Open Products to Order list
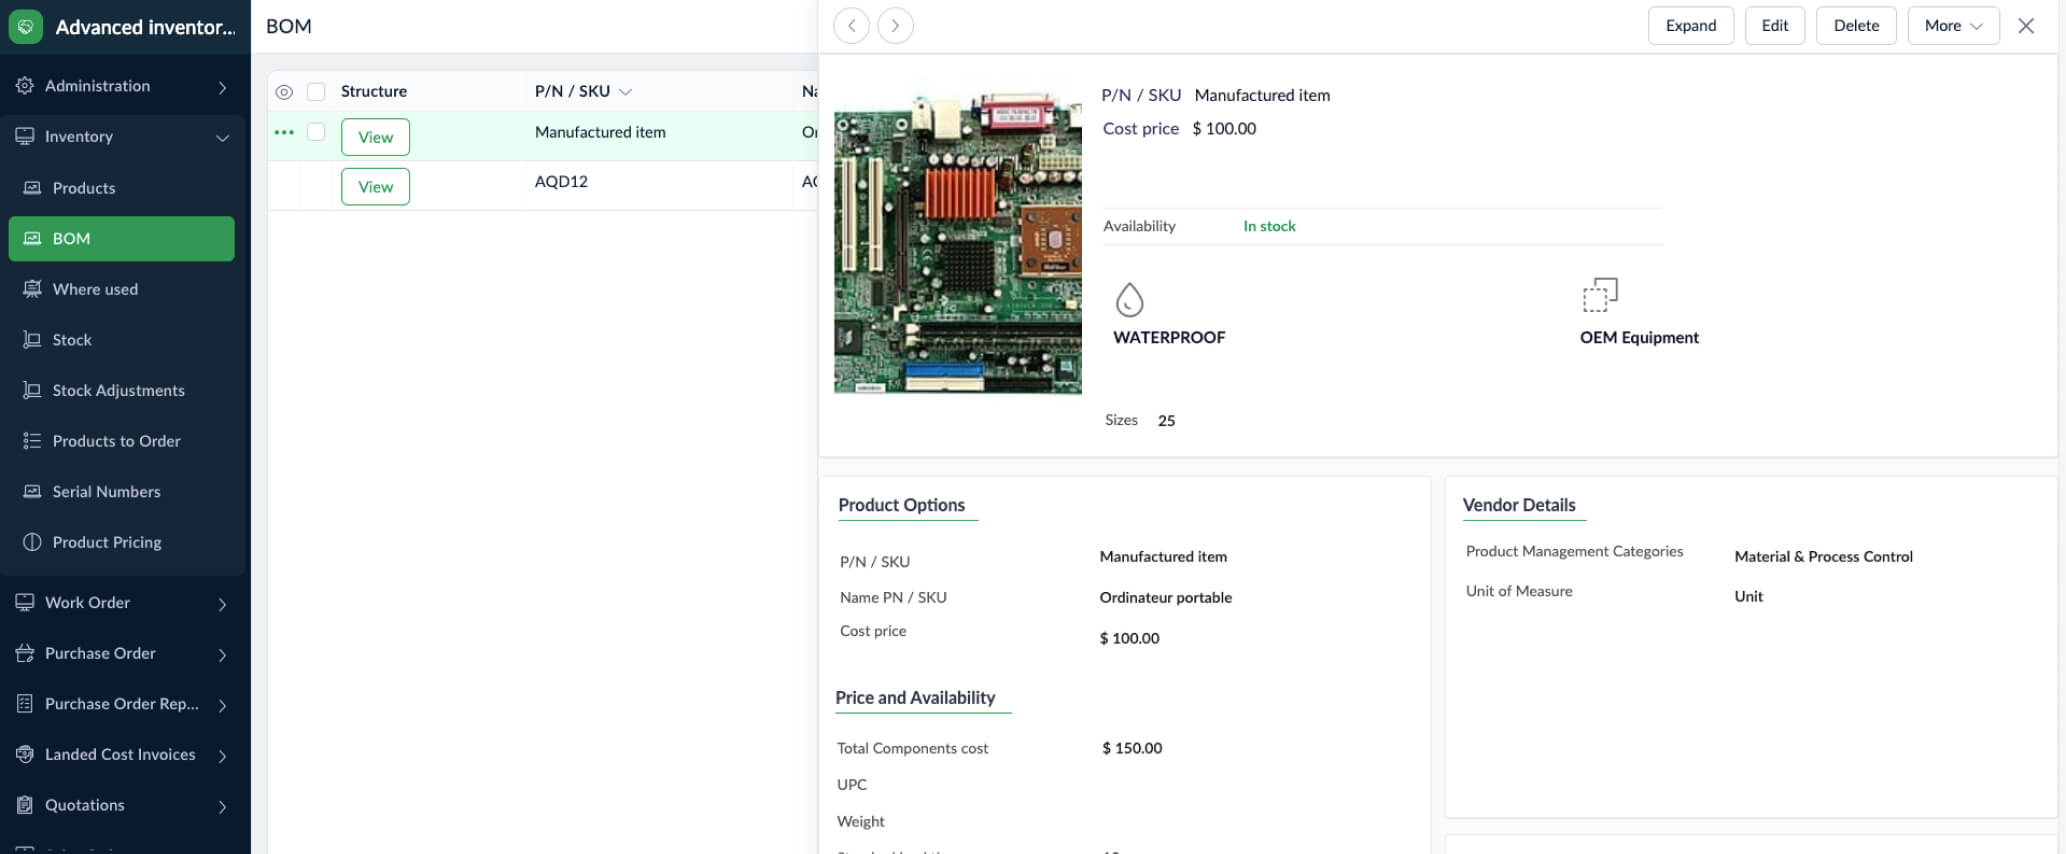The image size is (2066, 854). coord(116,441)
